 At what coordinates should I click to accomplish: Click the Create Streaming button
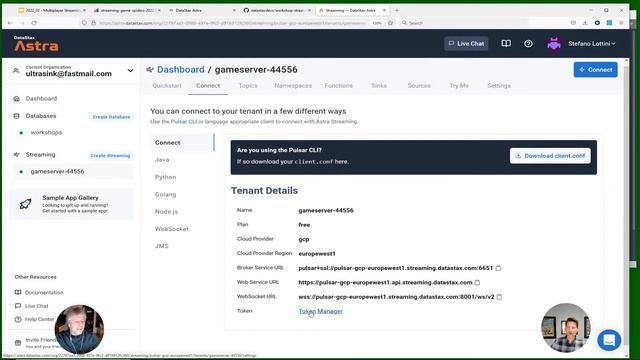tap(110, 156)
